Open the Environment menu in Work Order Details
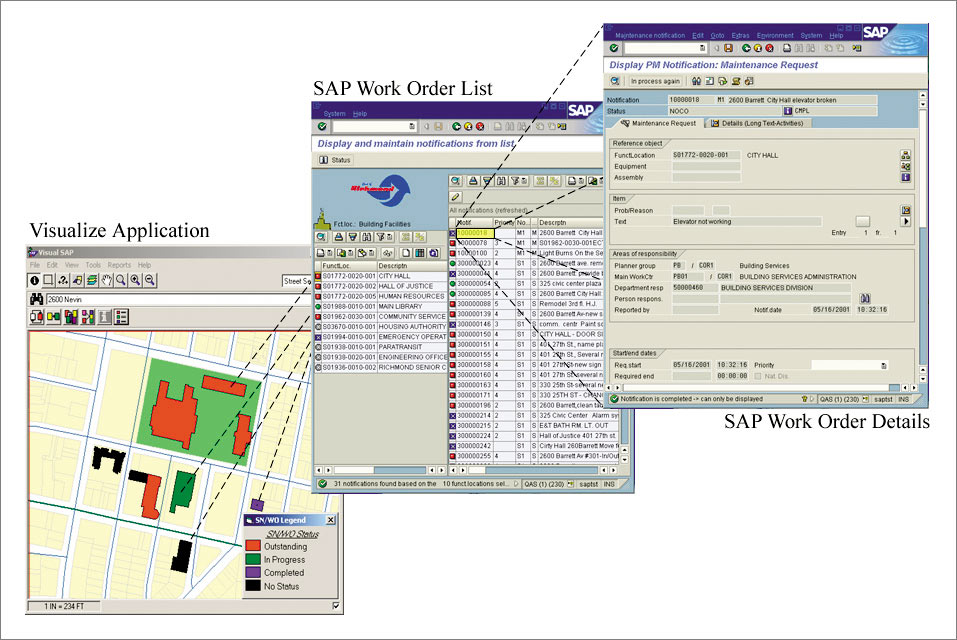Image resolution: width=957 pixels, height=640 pixels. click(775, 35)
